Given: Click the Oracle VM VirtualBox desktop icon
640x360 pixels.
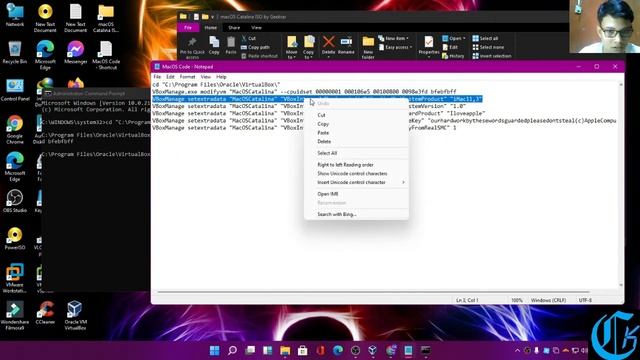Looking at the screenshot, I should point(75,316).
